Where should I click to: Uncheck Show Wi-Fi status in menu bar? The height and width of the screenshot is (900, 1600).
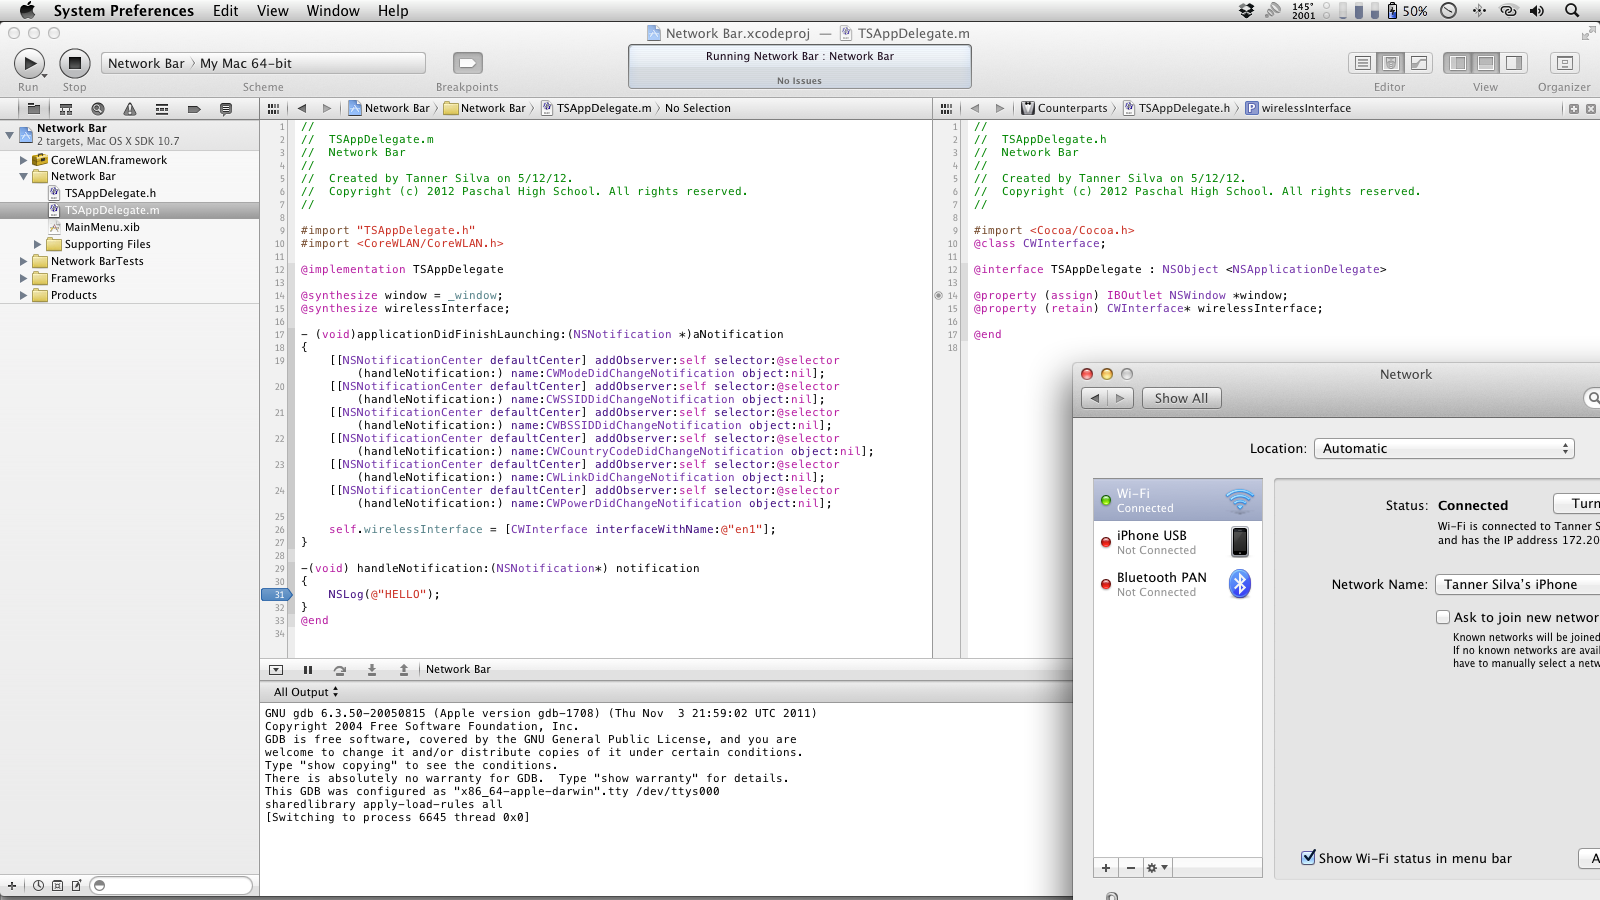1308,857
